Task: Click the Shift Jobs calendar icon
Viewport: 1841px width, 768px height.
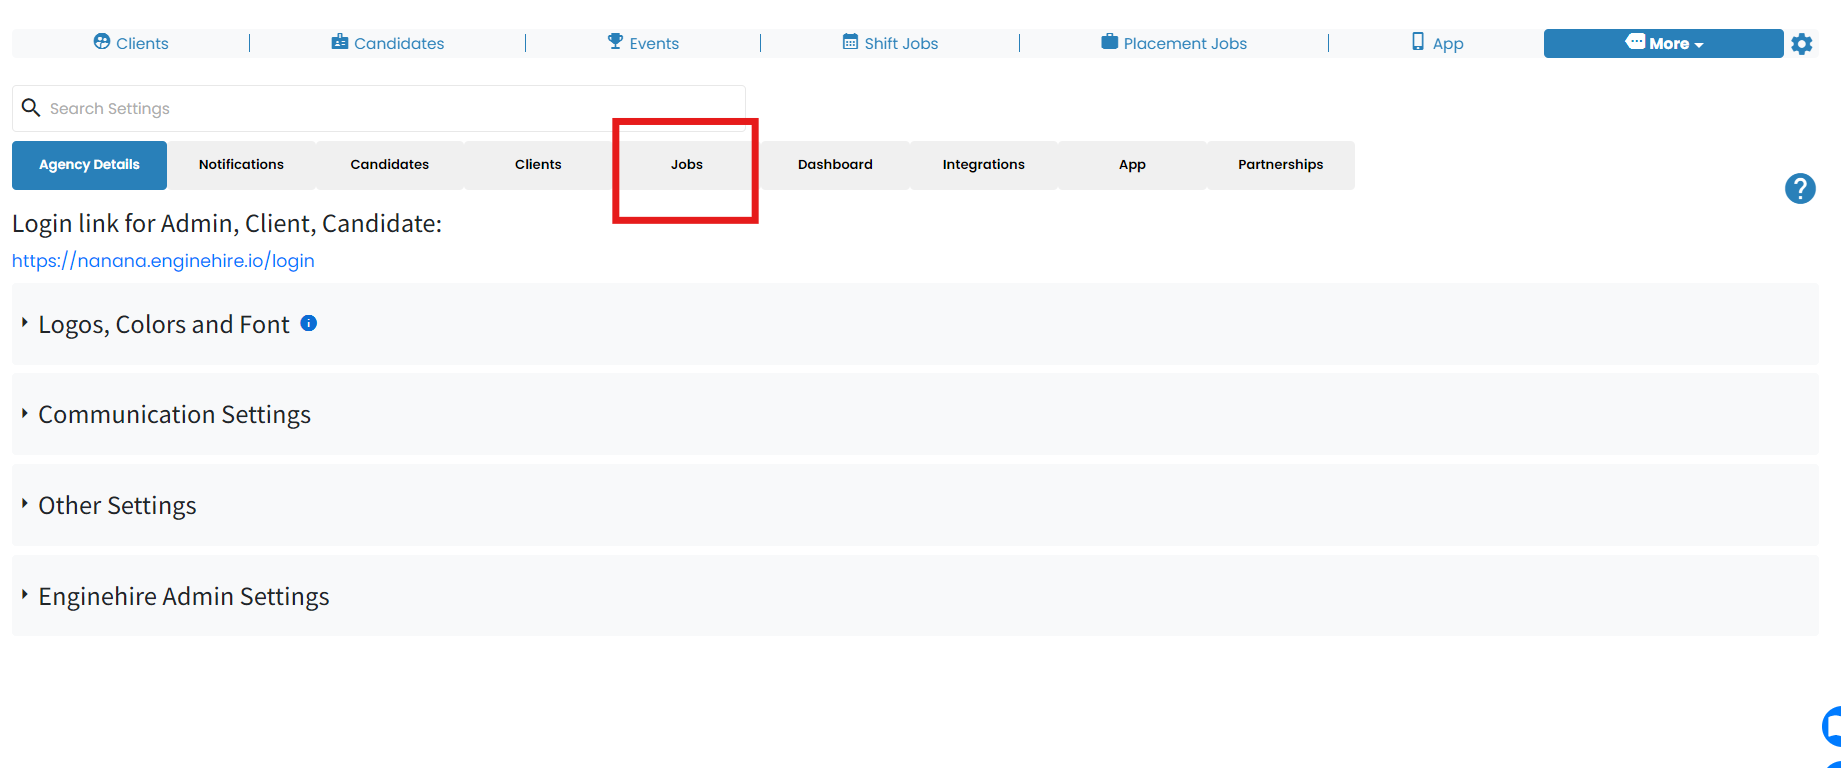Action: (x=850, y=42)
